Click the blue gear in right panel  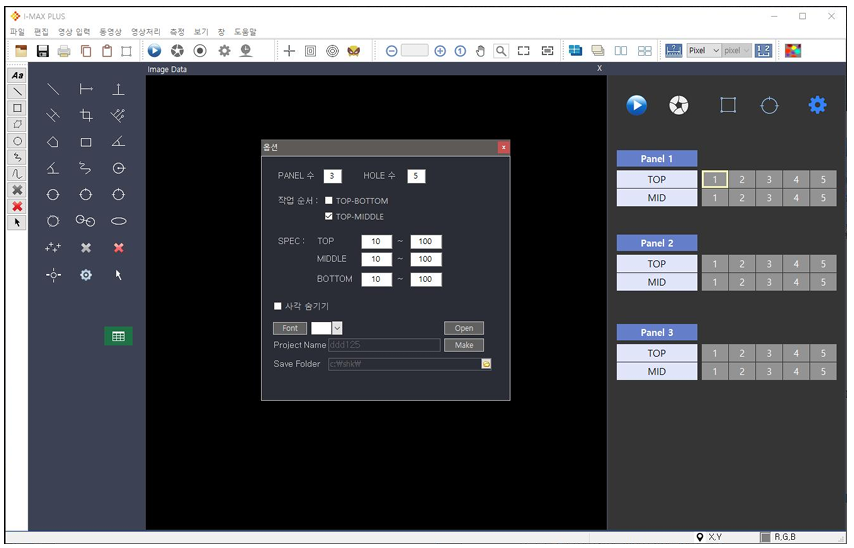point(817,105)
